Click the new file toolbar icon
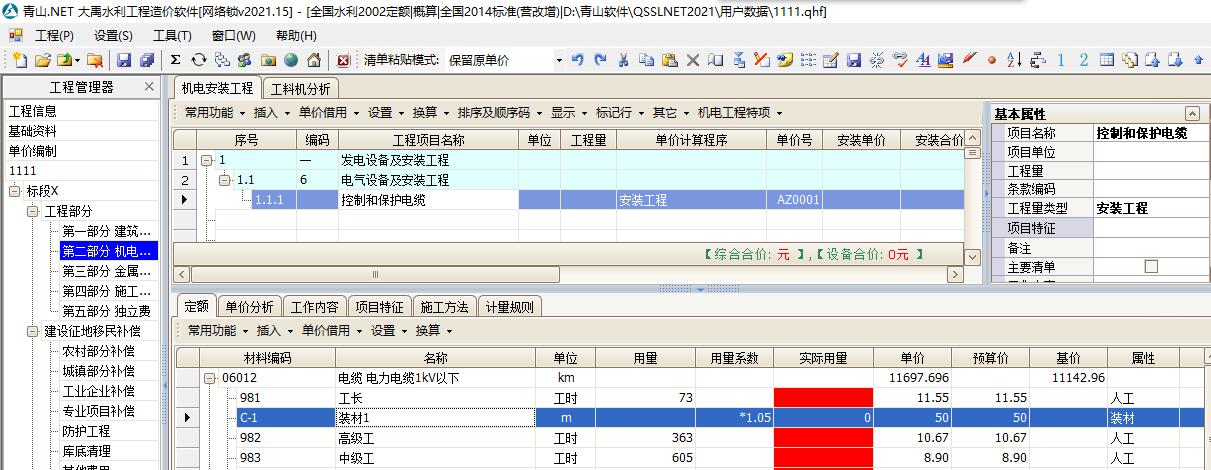Screen dimensions: 1211x470 [x=20, y=60]
